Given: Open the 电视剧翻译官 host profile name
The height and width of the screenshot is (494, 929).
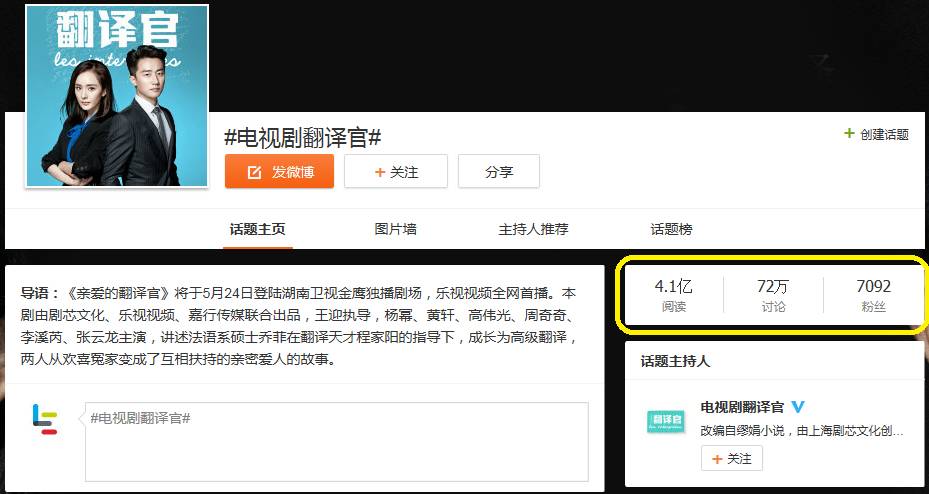Looking at the screenshot, I should [742, 408].
